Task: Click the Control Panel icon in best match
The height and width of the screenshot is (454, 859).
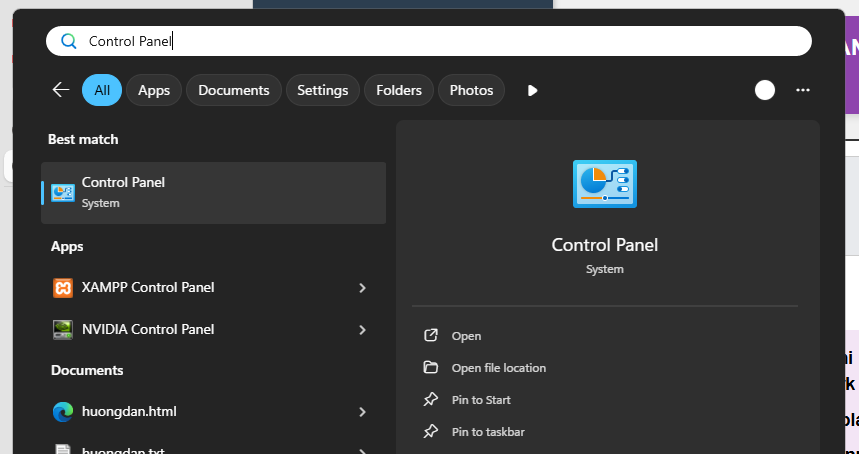Action: (63, 193)
